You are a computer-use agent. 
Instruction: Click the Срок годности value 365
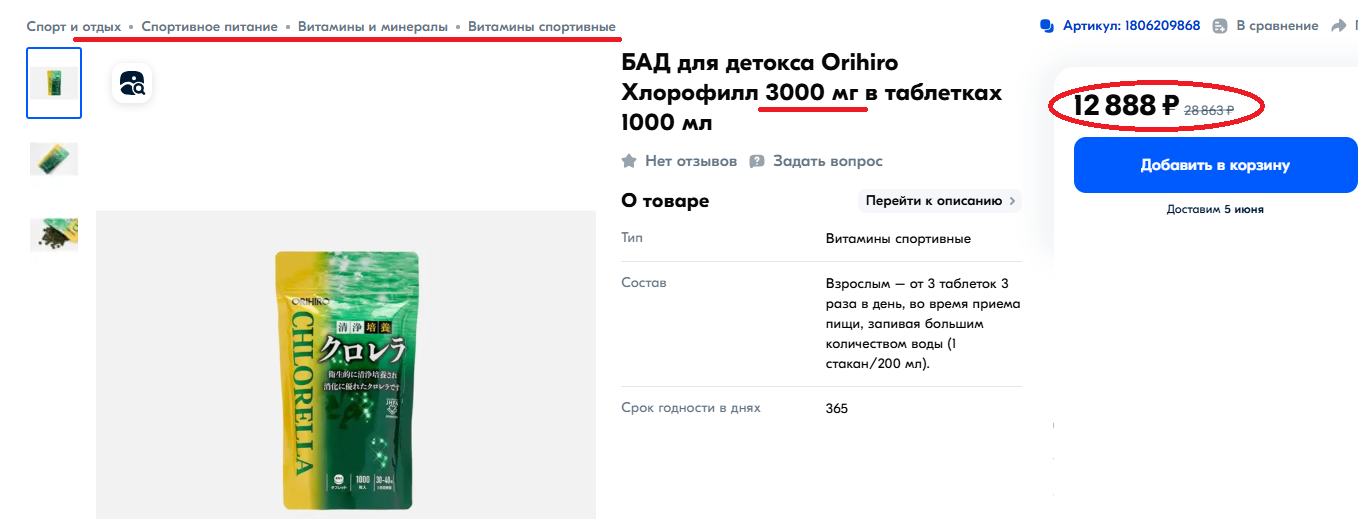pos(837,409)
